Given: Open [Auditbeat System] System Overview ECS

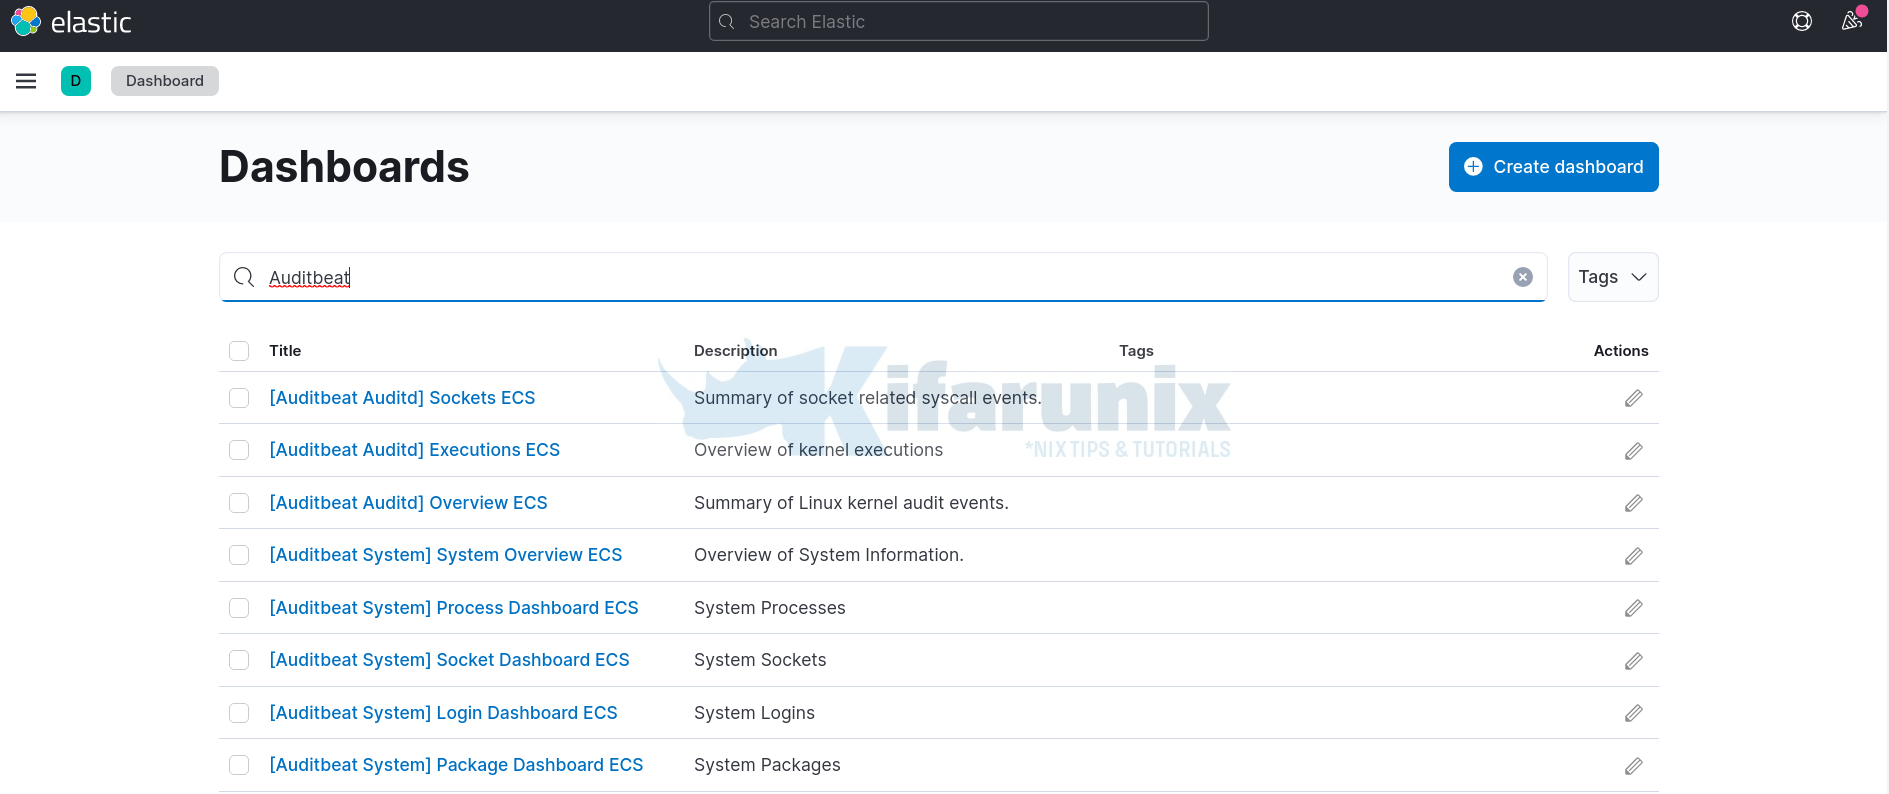Looking at the screenshot, I should (445, 555).
